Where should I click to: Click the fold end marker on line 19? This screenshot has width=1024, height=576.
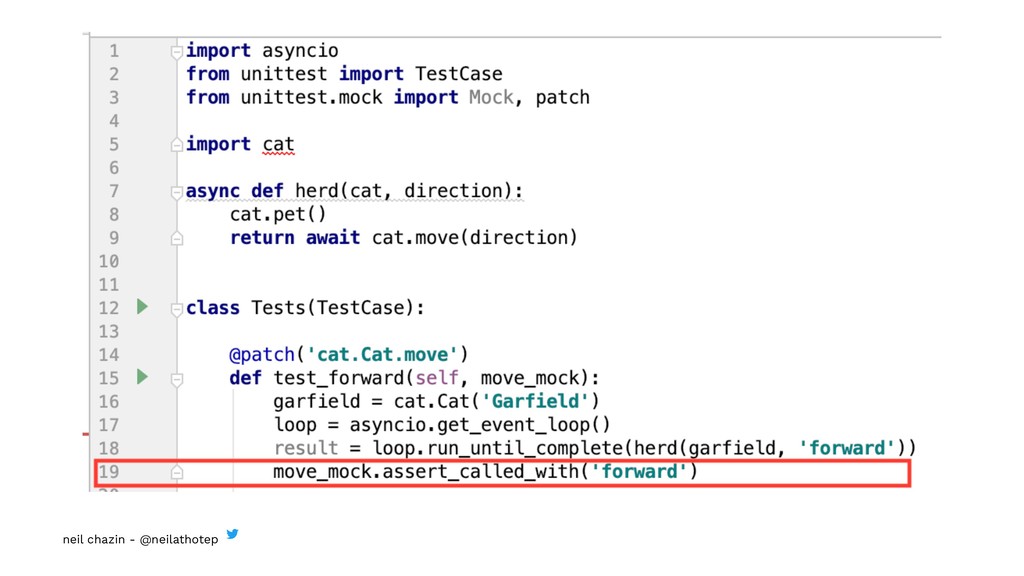click(x=177, y=472)
